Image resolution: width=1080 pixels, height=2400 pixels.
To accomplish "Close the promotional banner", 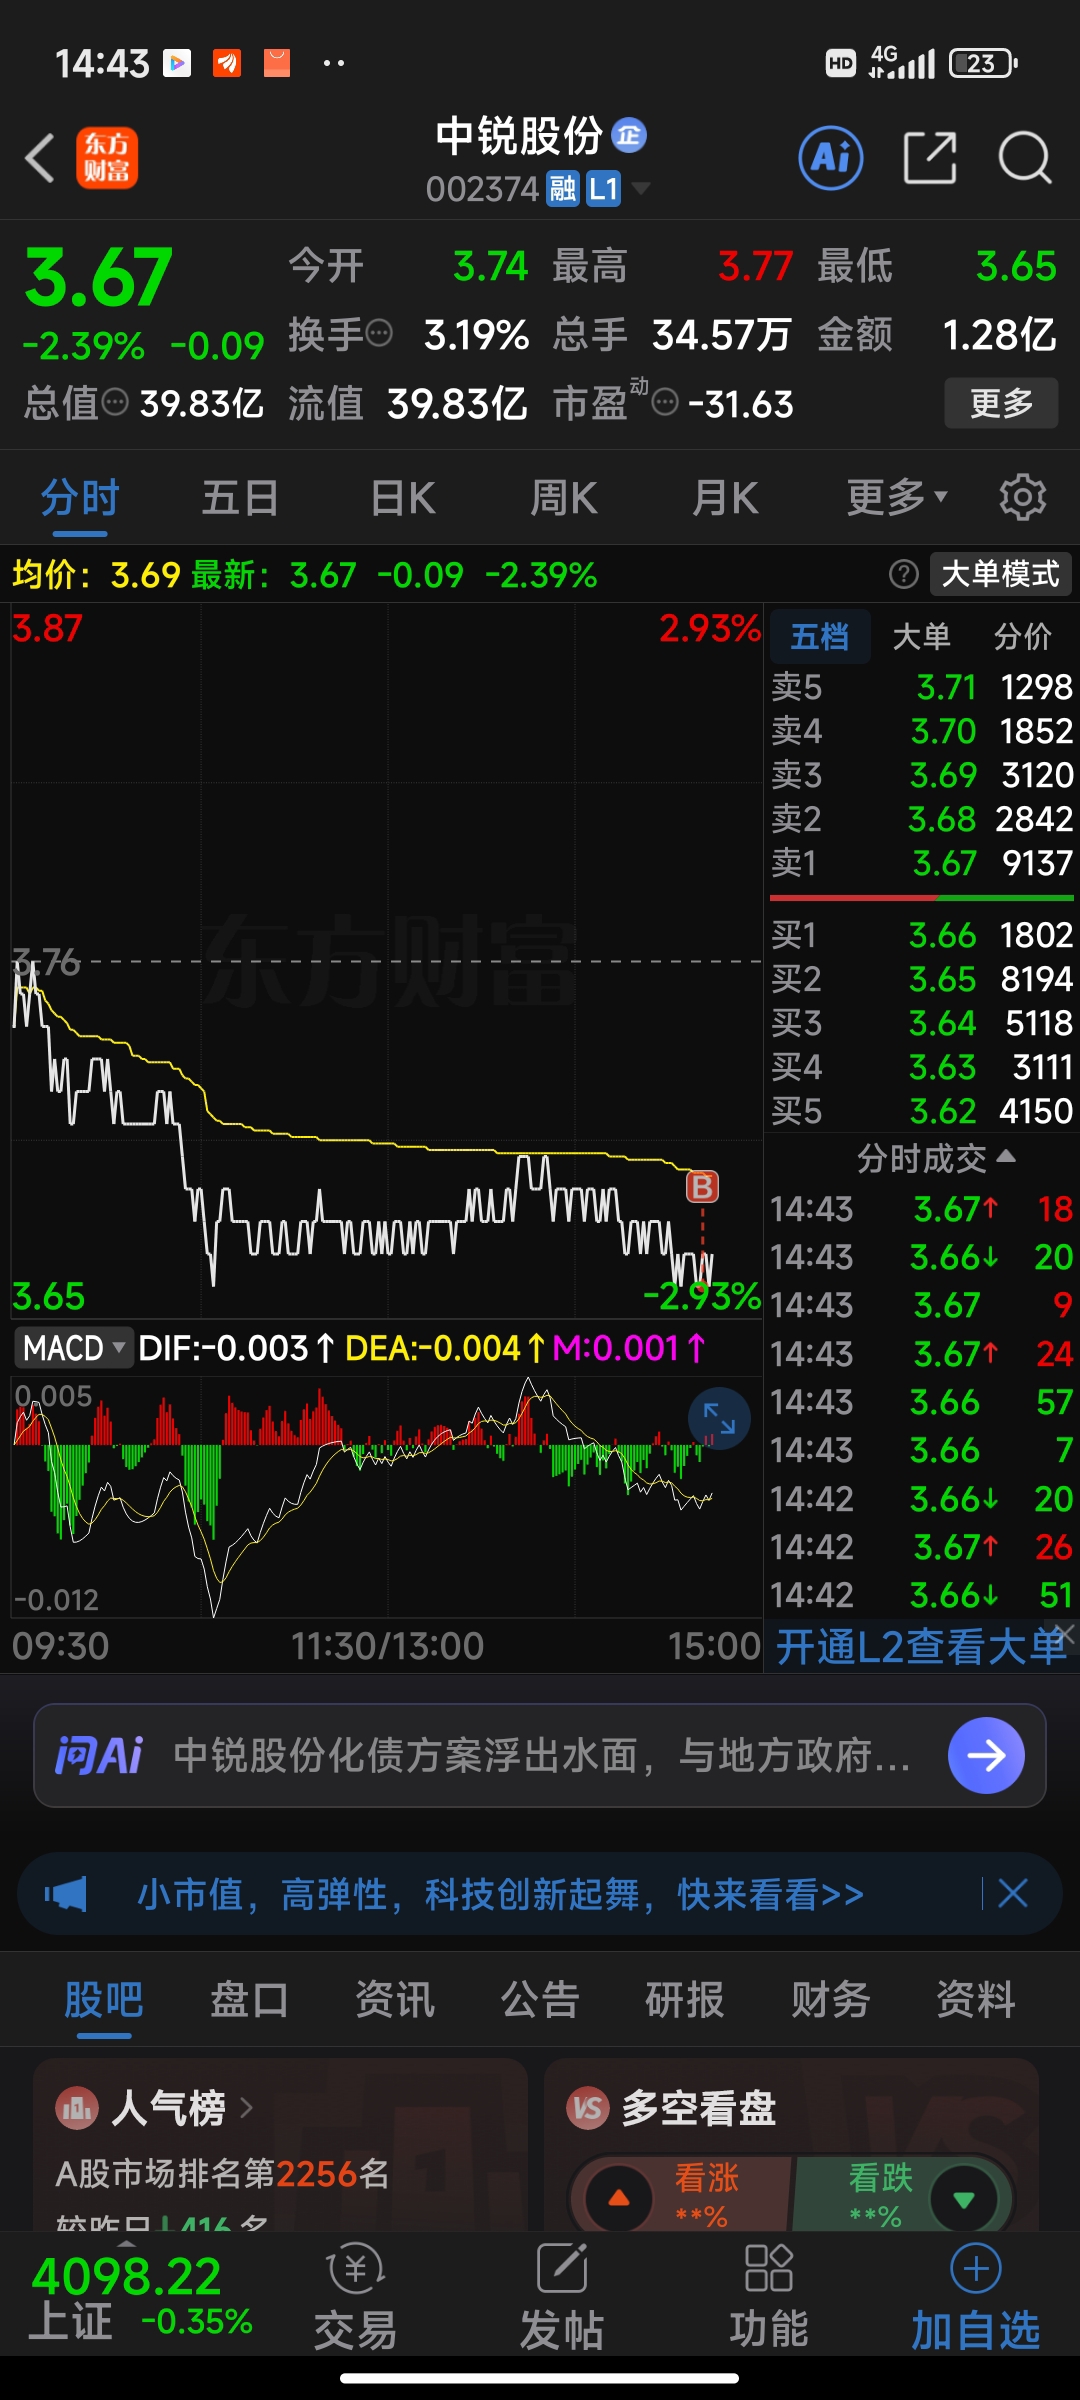I will click(1013, 1893).
